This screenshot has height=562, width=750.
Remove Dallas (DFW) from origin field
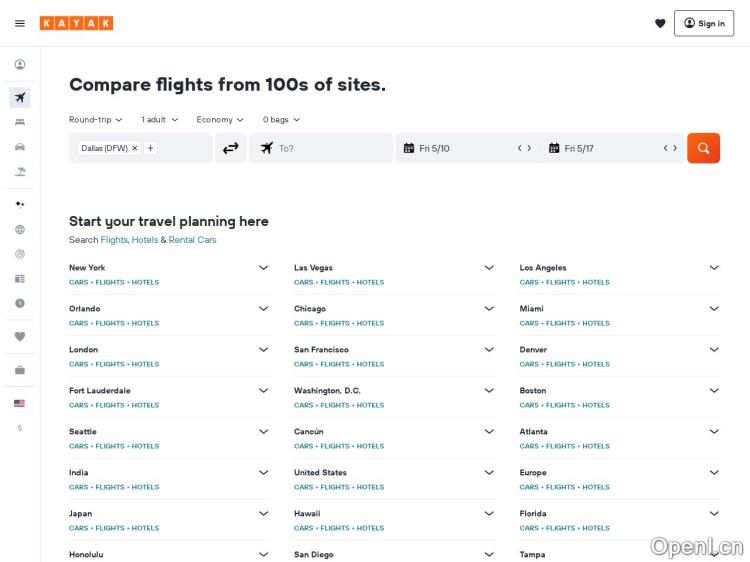135,148
